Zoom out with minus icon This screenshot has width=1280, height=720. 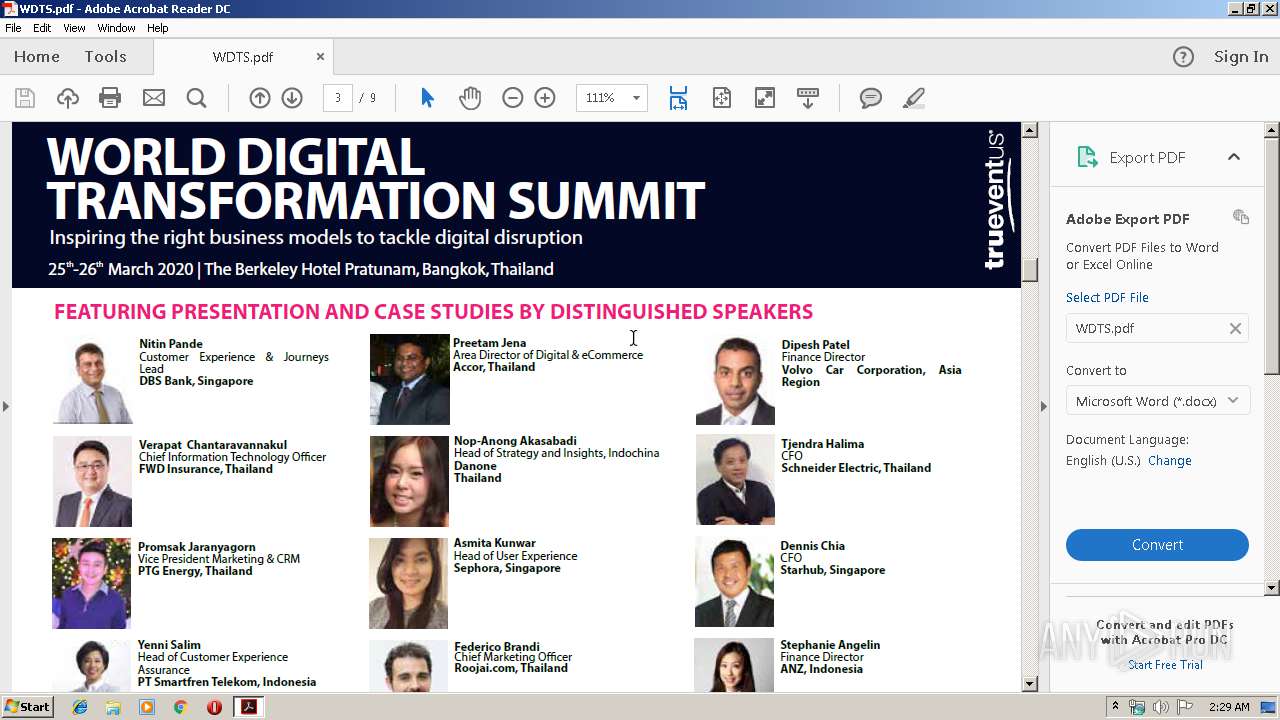click(x=513, y=98)
